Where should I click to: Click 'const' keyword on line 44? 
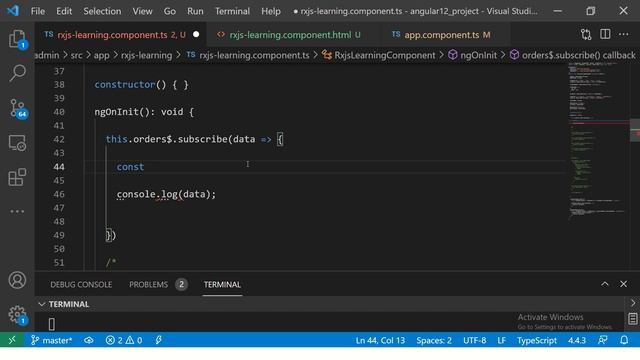point(130,167)
